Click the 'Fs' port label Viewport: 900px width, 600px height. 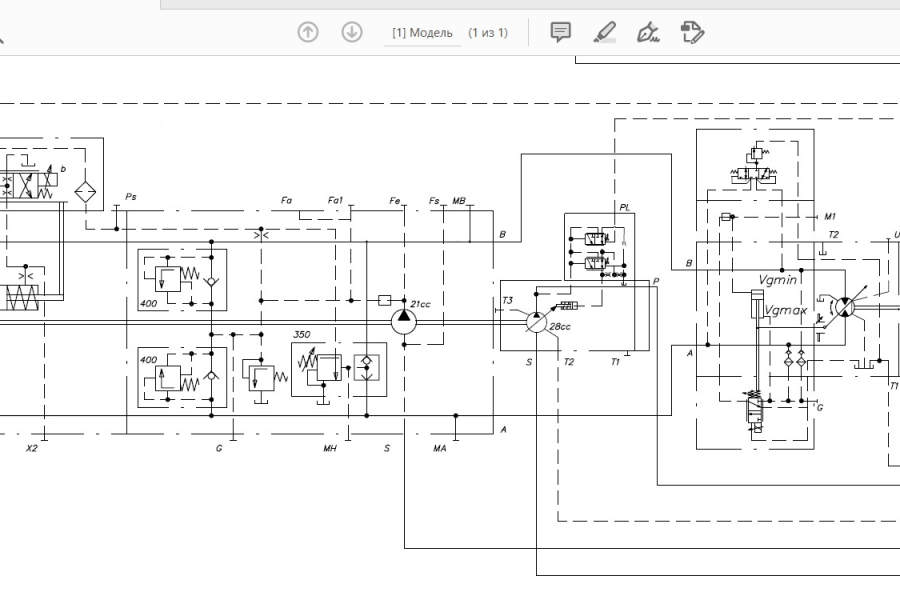coord(434,200)
